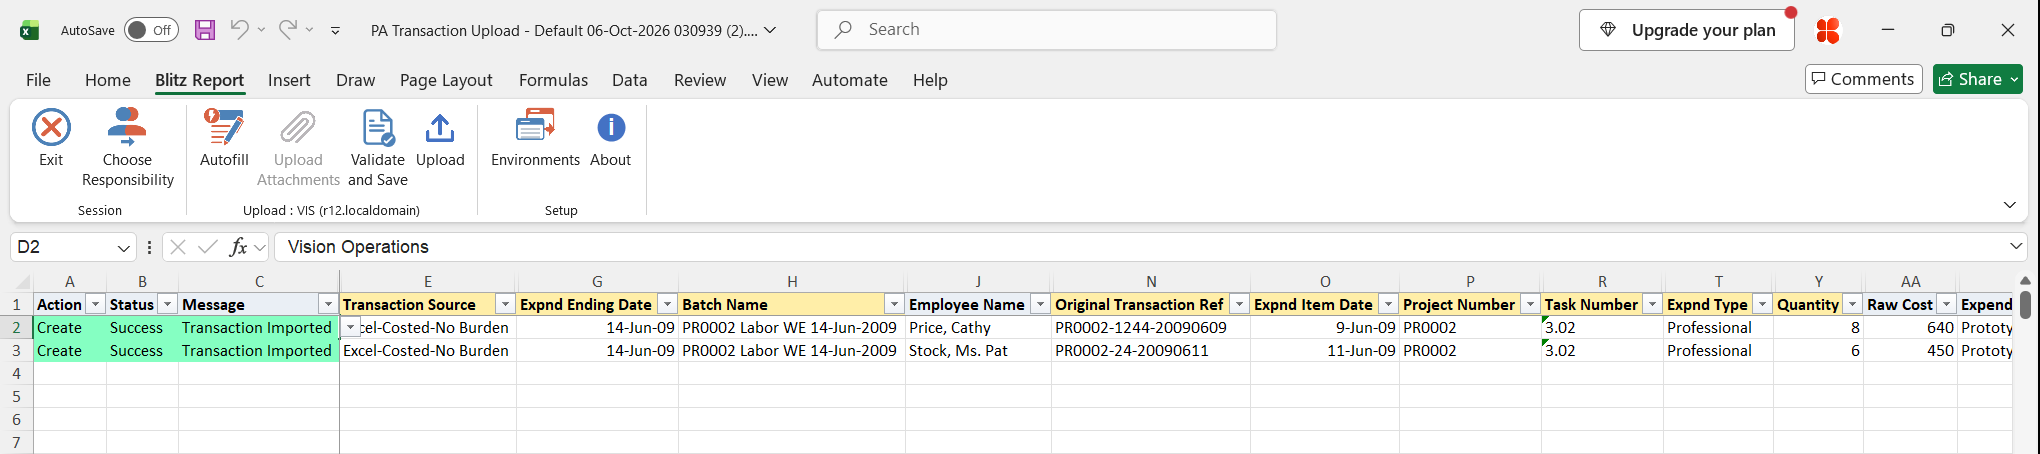Click the Exit session icon

(x=51, y=128)
